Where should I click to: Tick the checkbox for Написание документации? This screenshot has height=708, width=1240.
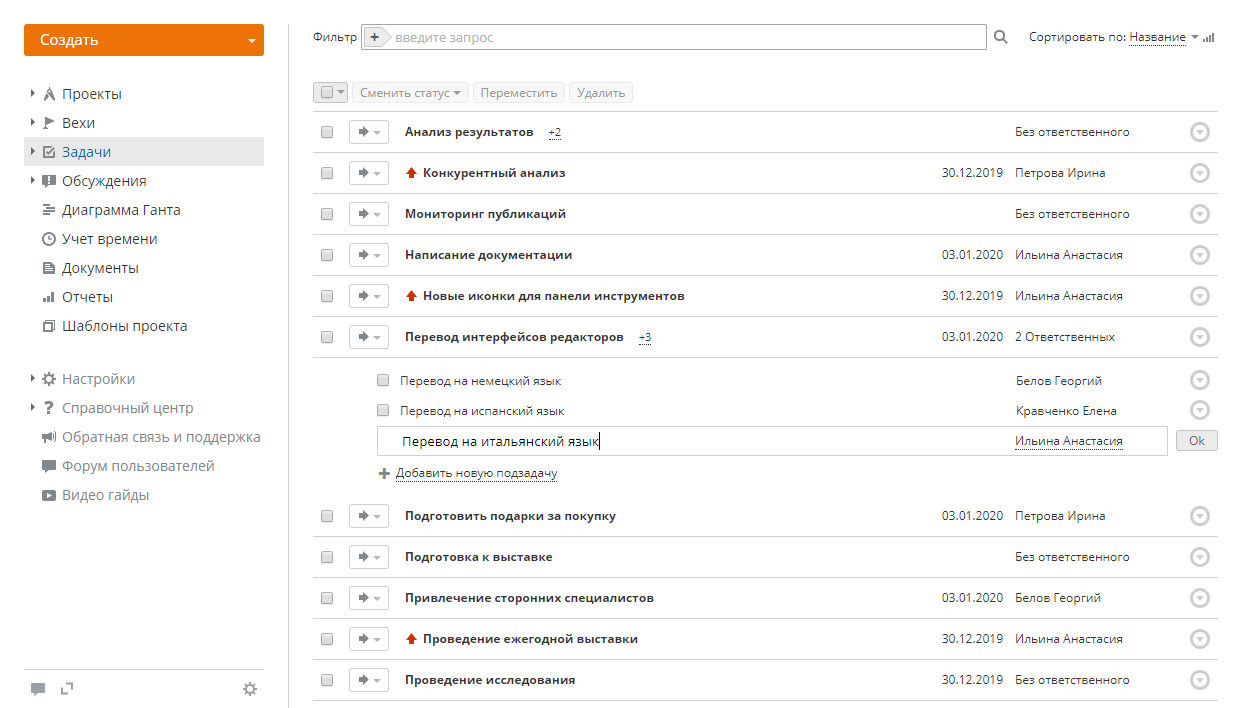(327, 255)
